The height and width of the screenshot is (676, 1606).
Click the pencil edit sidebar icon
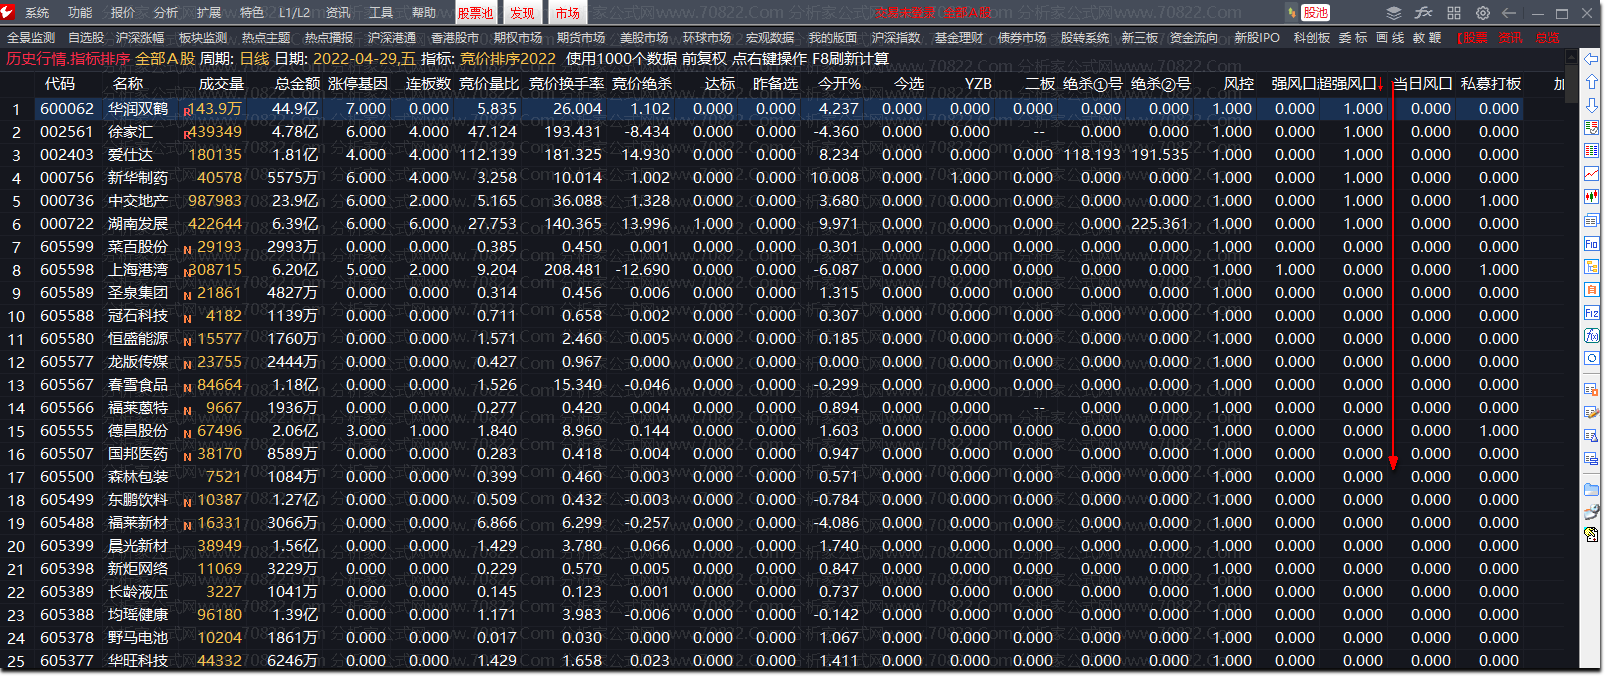click(x=1591, y=412)
